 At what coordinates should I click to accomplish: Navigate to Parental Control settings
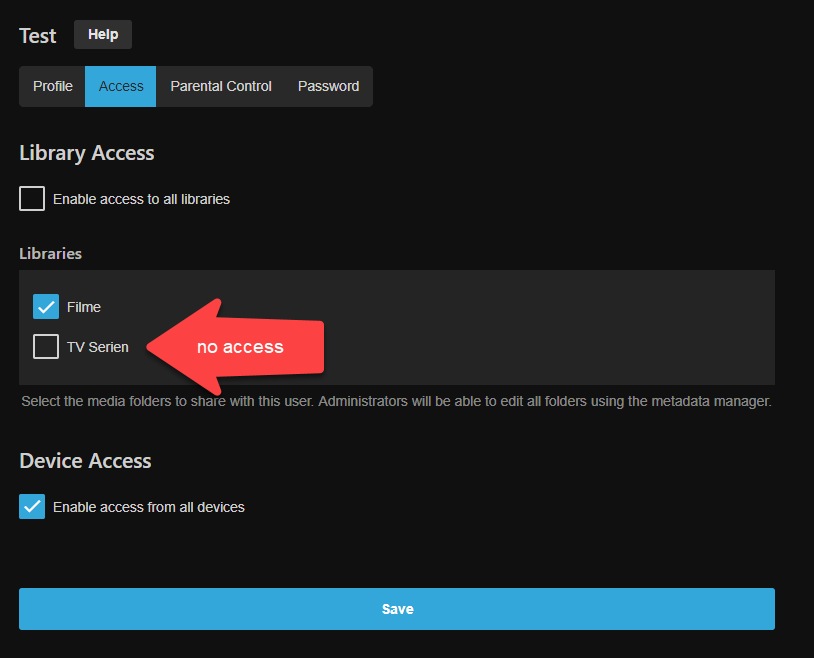220,86
